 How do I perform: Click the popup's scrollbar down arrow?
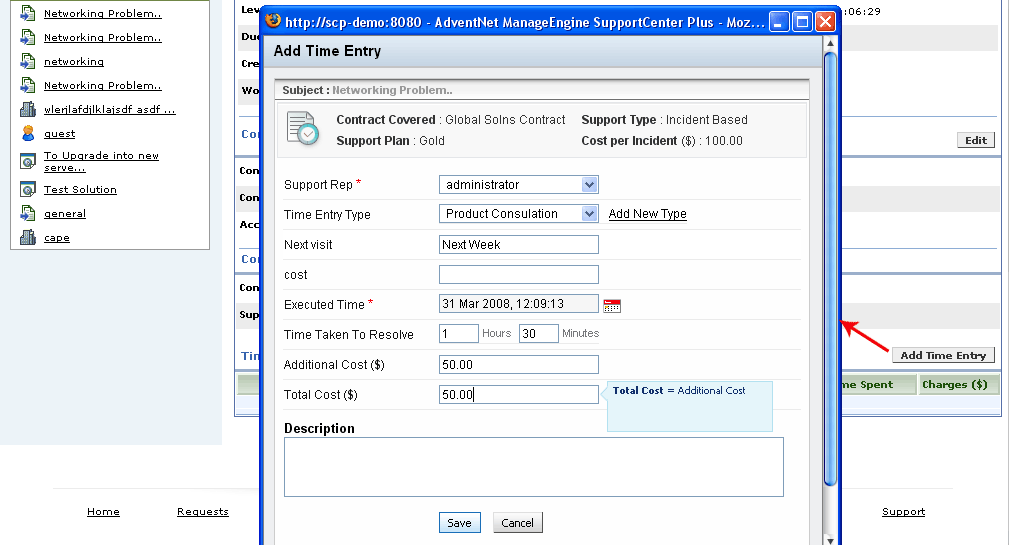click(x=830, y=539)
